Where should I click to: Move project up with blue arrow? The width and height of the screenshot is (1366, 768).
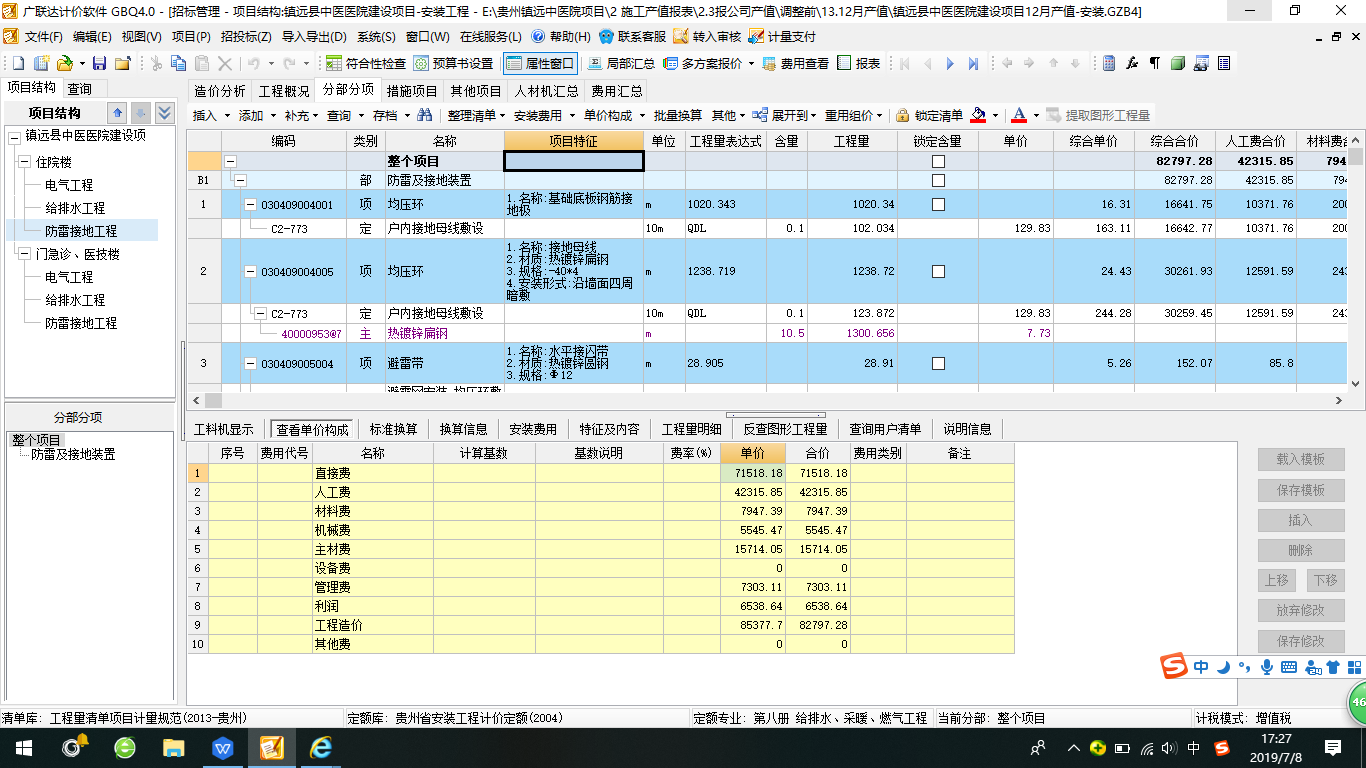pos(118,113)
